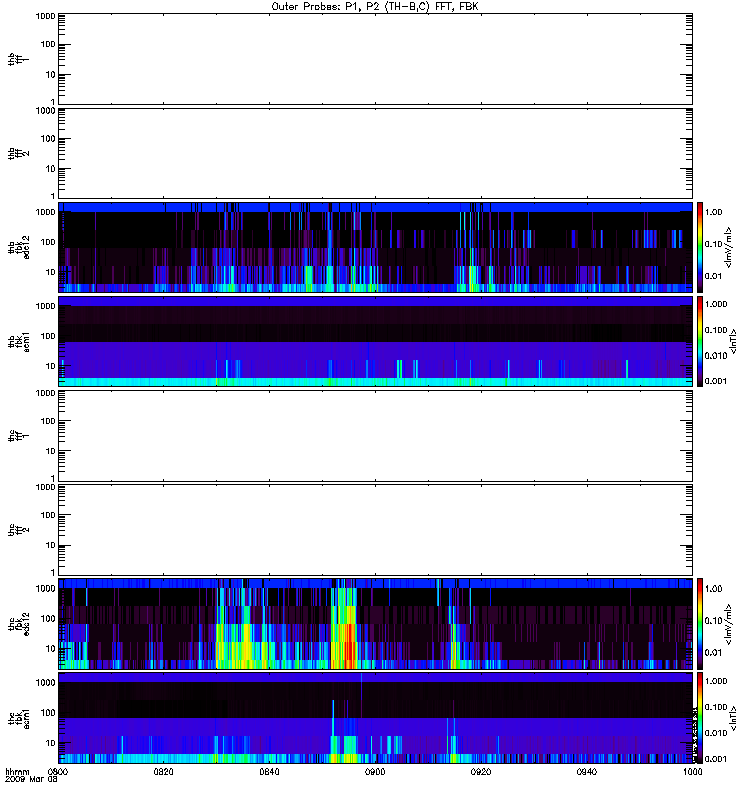Click the color bar beside thb fbk scm1
This screenshot has width=750, height=800.
pyautogui.click(x=700, y=341)
